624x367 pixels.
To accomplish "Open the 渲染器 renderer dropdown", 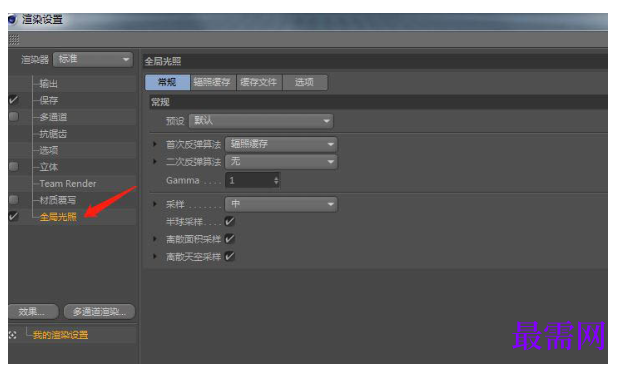I will click(93, 60).
